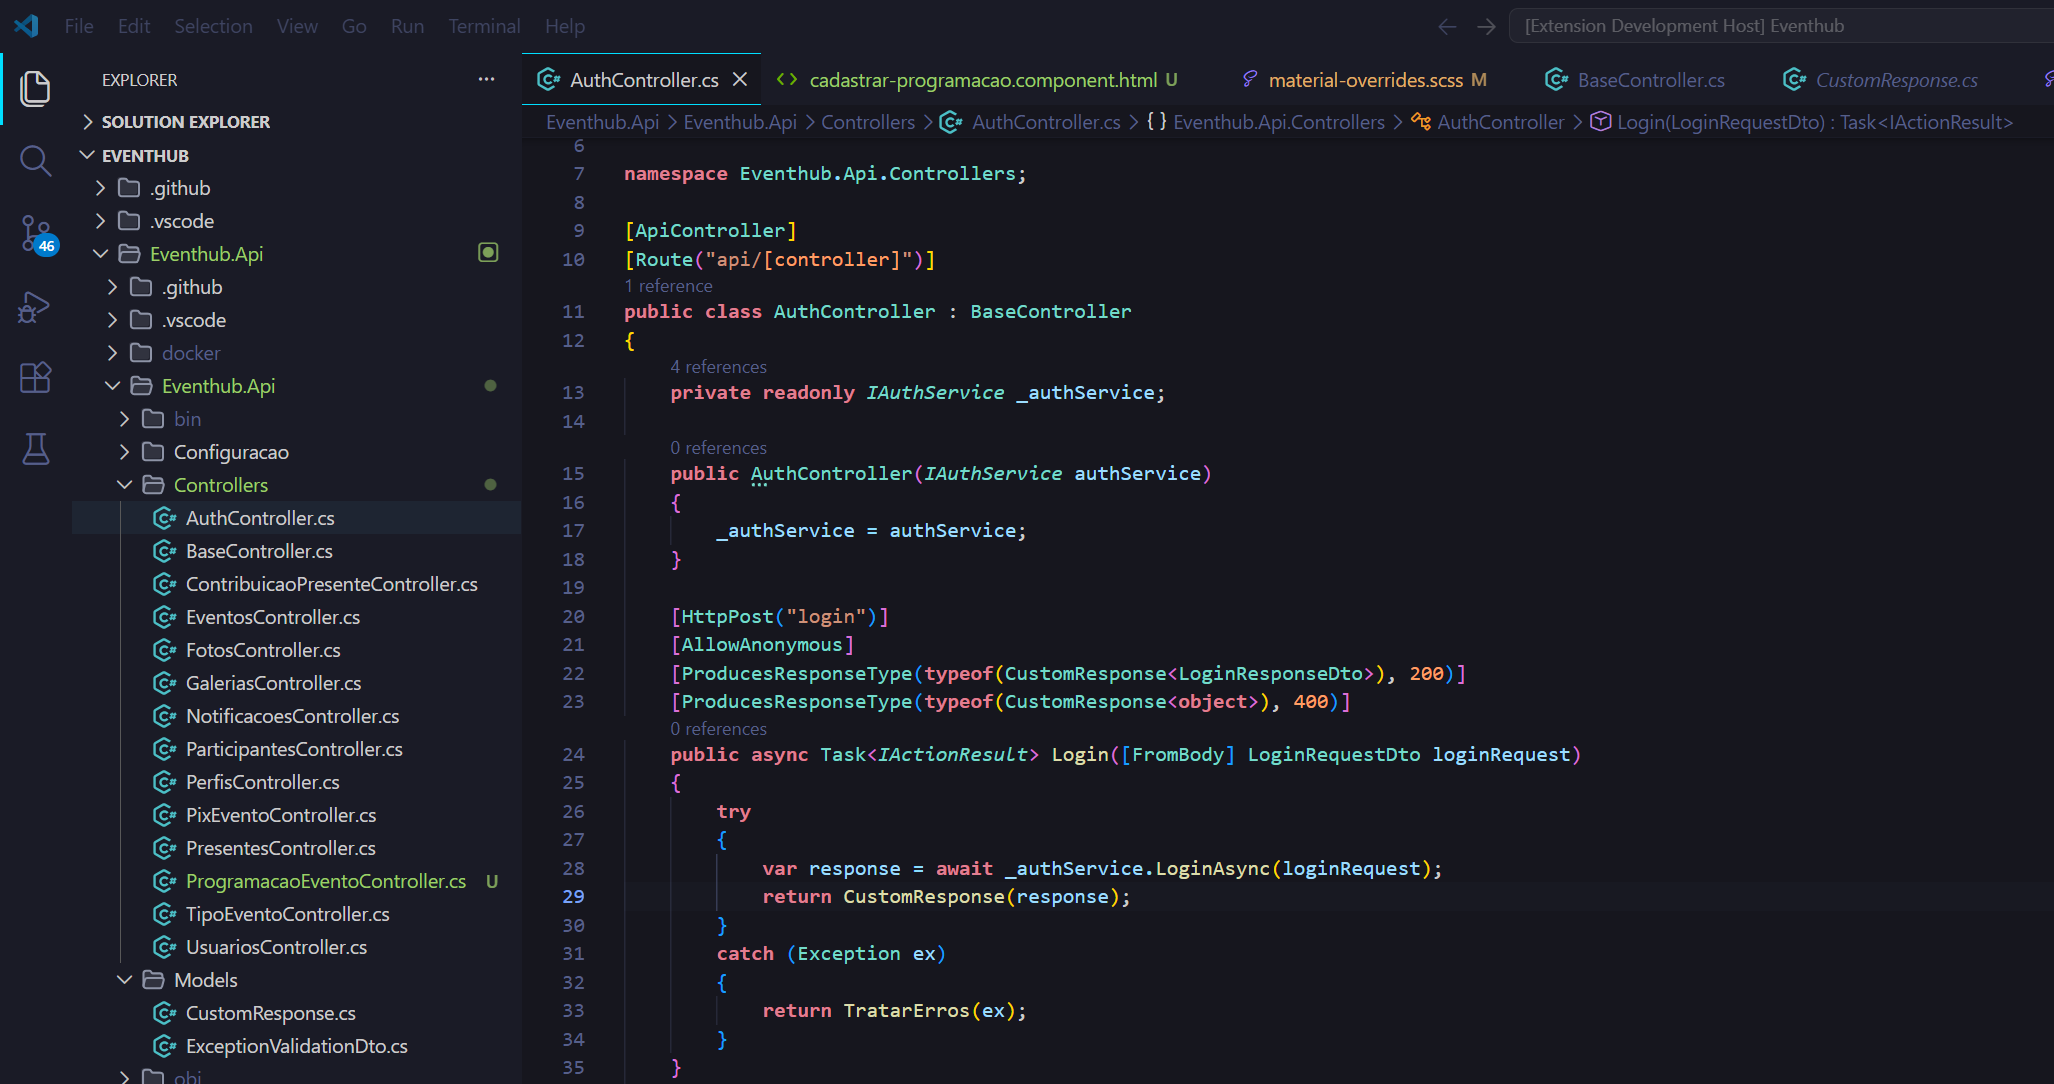This screenshot has width=2054, height=1084.
Task: Collapse the Models folder
Action: tap(124, 980)
